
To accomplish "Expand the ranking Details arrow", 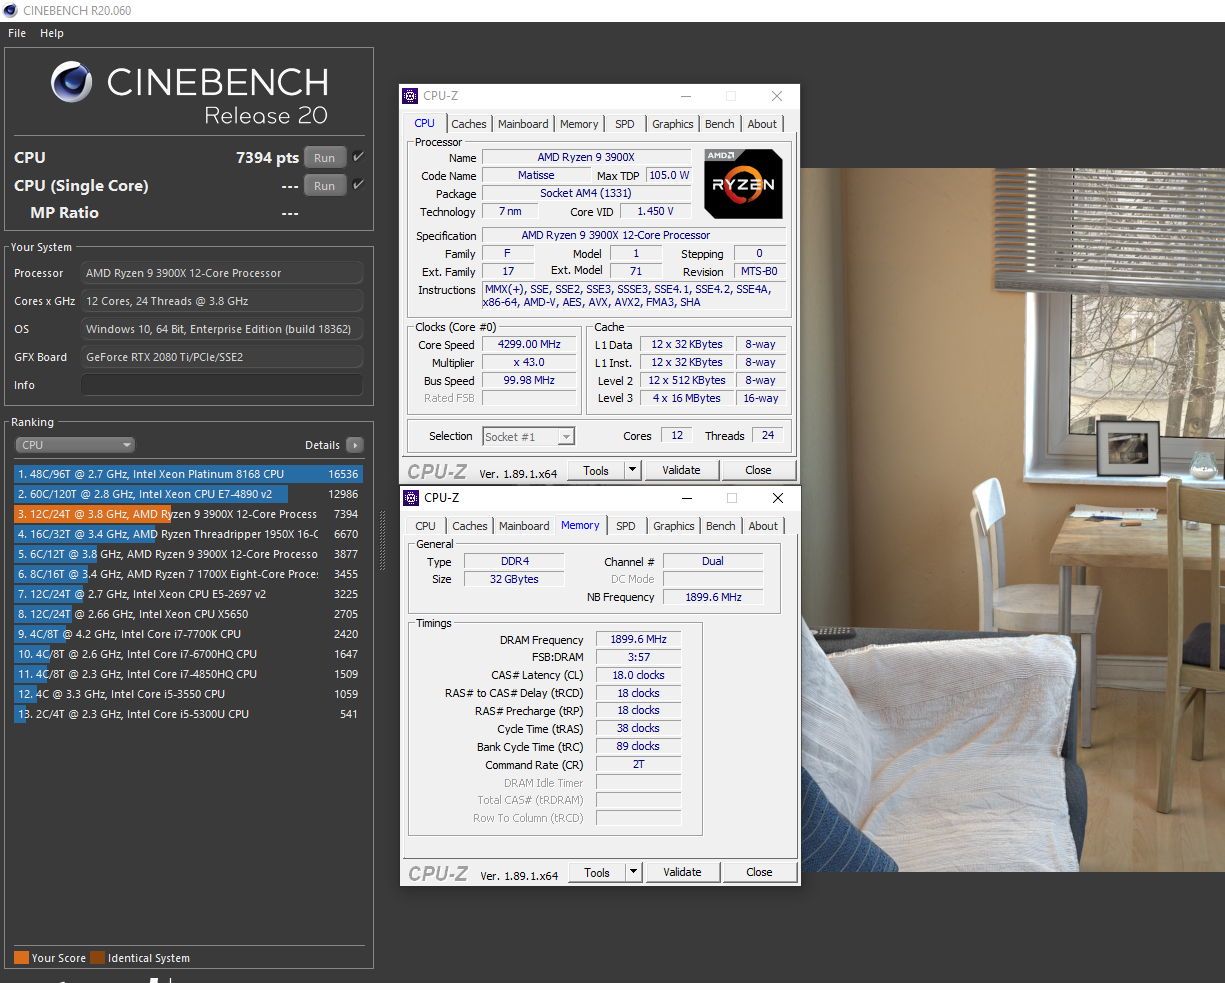I will pyautogui.click(x=355, y=445).
